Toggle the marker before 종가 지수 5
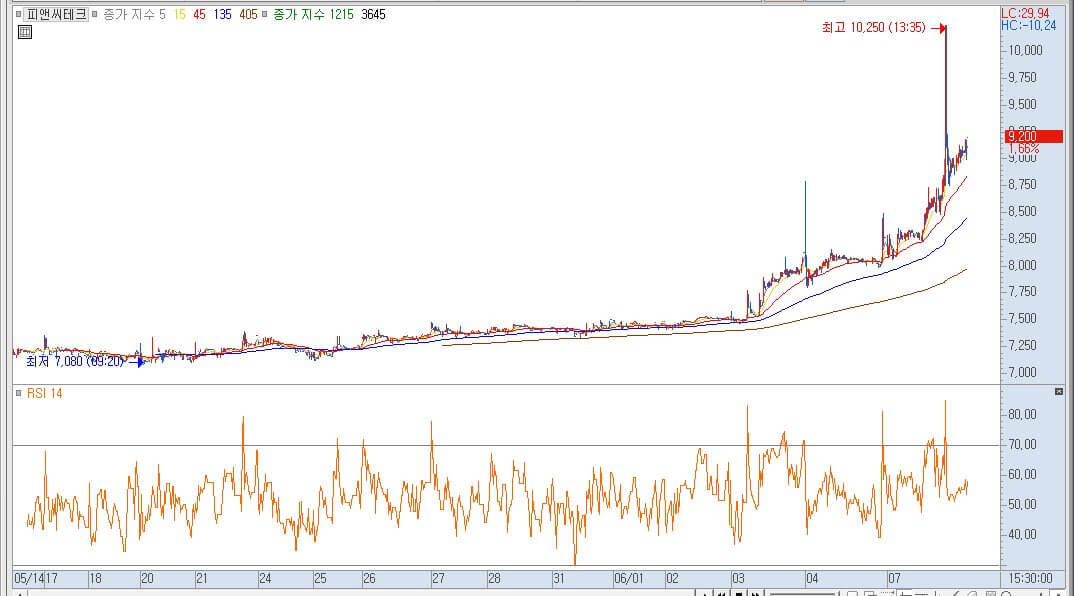 [x=95, y=14]
